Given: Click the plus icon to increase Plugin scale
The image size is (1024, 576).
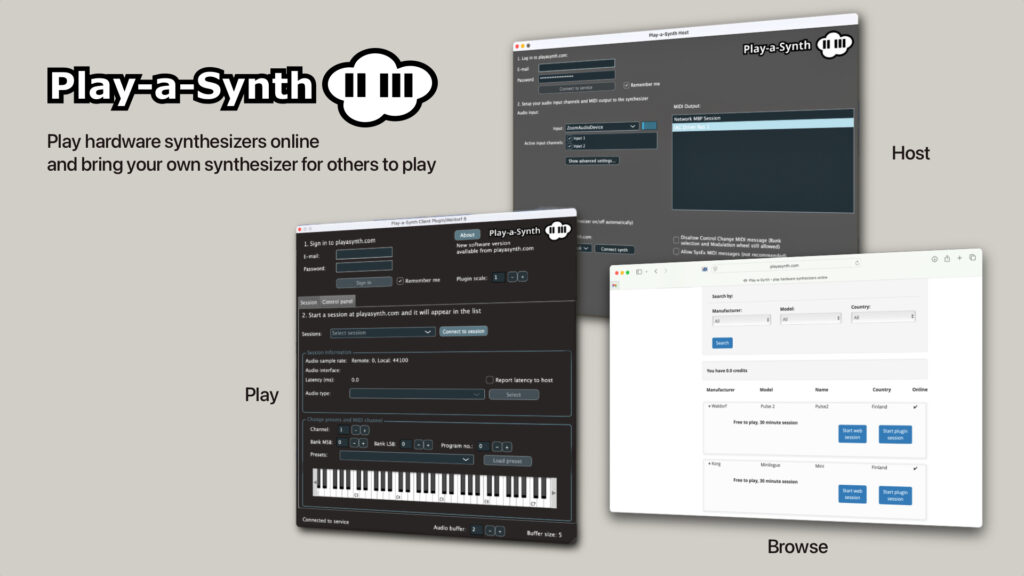Looking at the screenshot, I should [522, 277].
